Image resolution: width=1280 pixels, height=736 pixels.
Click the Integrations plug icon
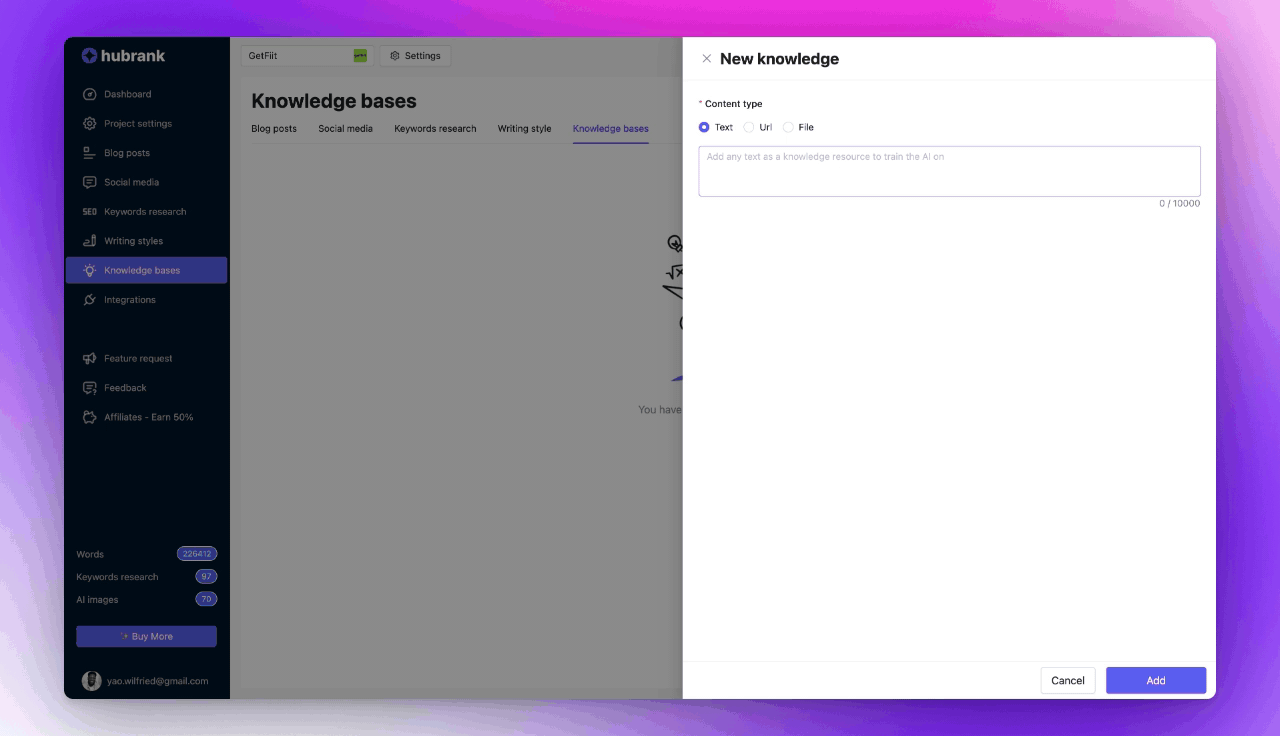click(x=90, y=300)
